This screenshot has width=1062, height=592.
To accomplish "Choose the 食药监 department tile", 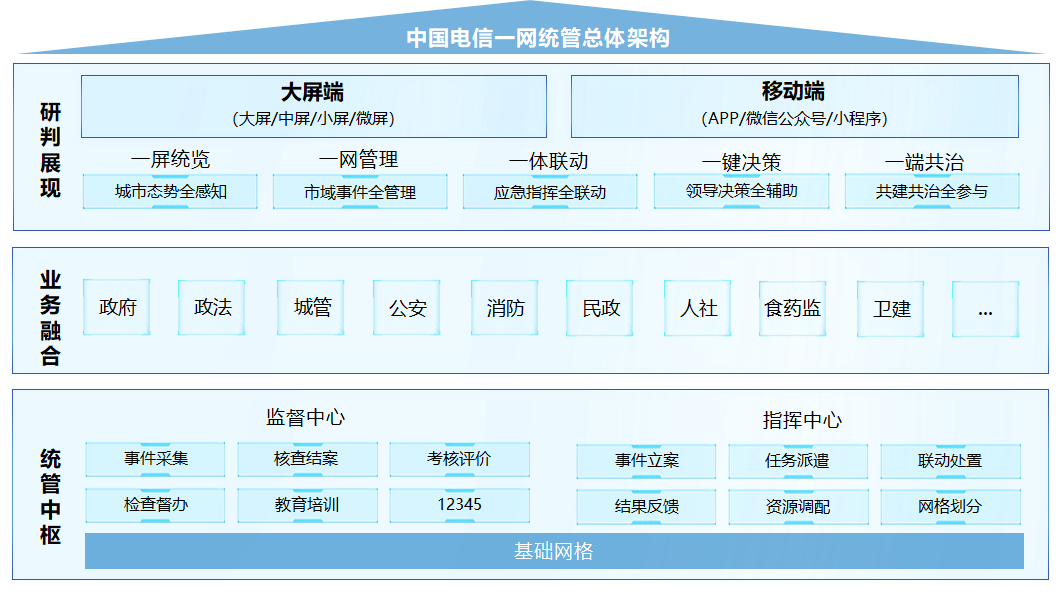I will (792, 308).
